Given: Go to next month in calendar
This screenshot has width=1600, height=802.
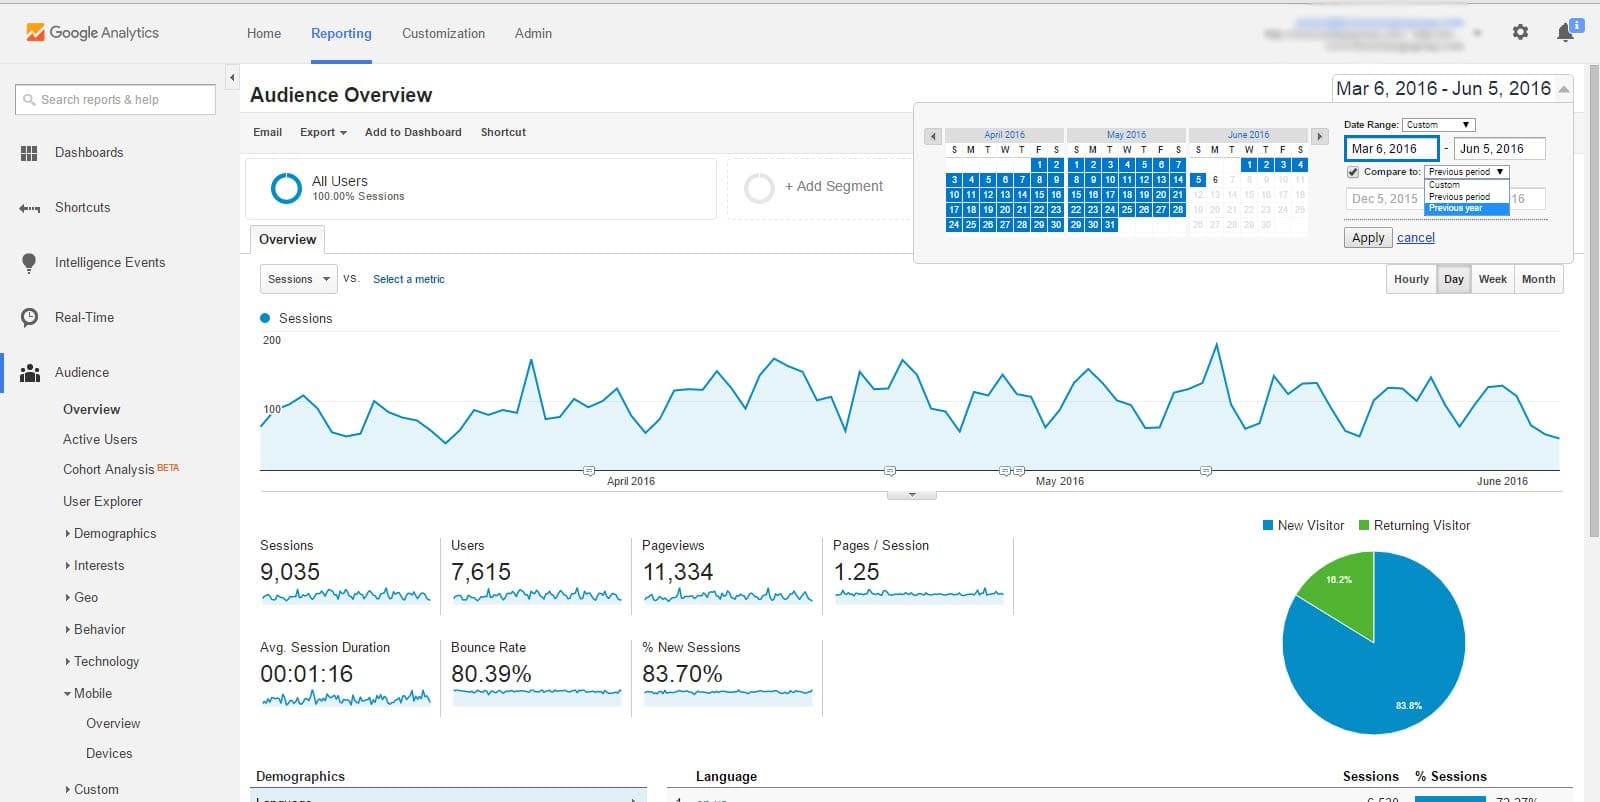Looking at the screenshot, I should click(x=1319, y=136).
